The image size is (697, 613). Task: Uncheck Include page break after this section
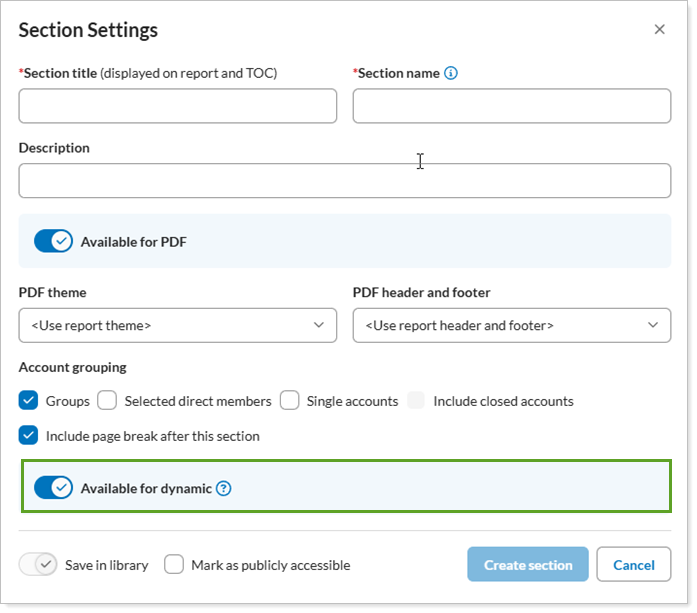point(29,436)
